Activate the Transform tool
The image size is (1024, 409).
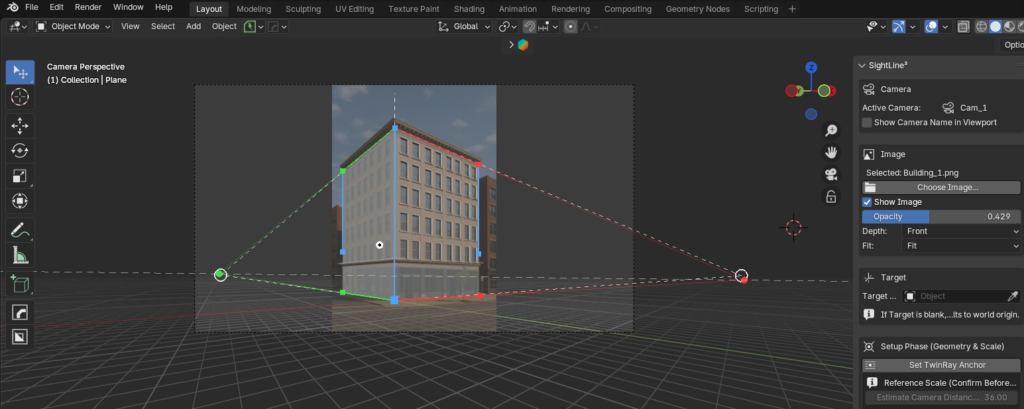20,201
